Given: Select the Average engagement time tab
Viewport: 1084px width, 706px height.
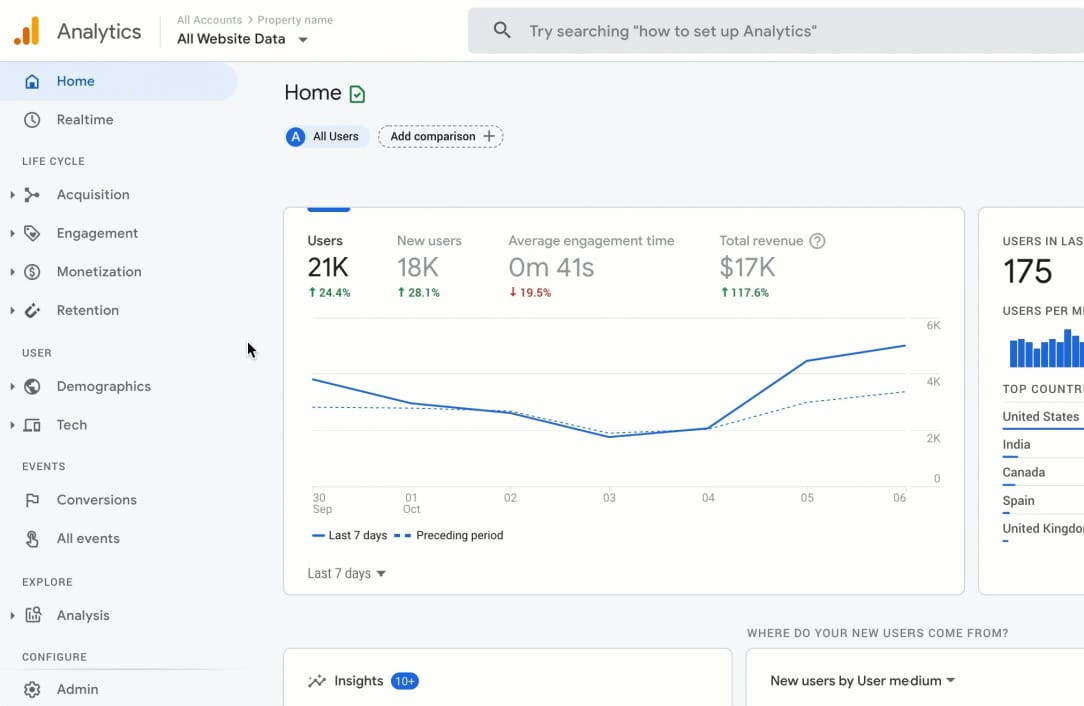Looking at the screenshot, I should (590, 266).
